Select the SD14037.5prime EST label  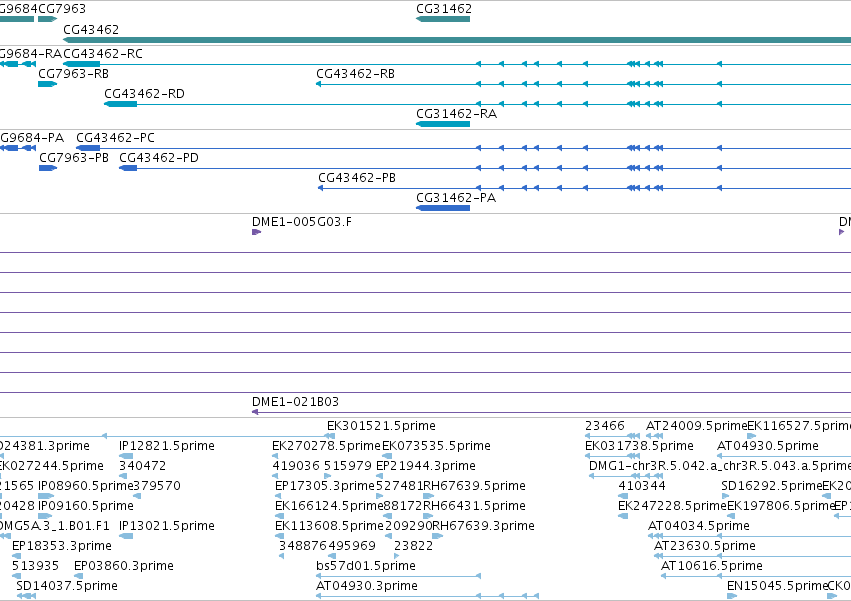click(67, 586)
